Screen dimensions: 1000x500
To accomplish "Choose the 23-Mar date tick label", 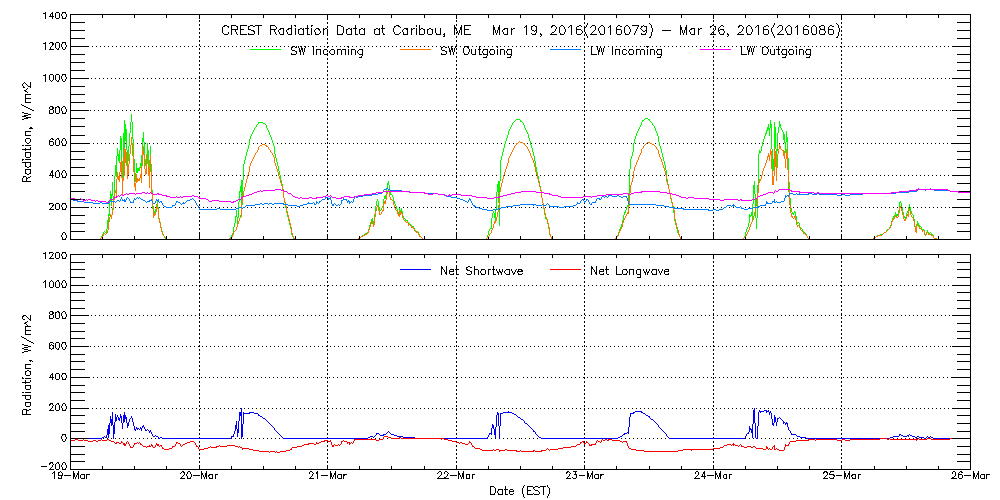I will coord(585,477).
